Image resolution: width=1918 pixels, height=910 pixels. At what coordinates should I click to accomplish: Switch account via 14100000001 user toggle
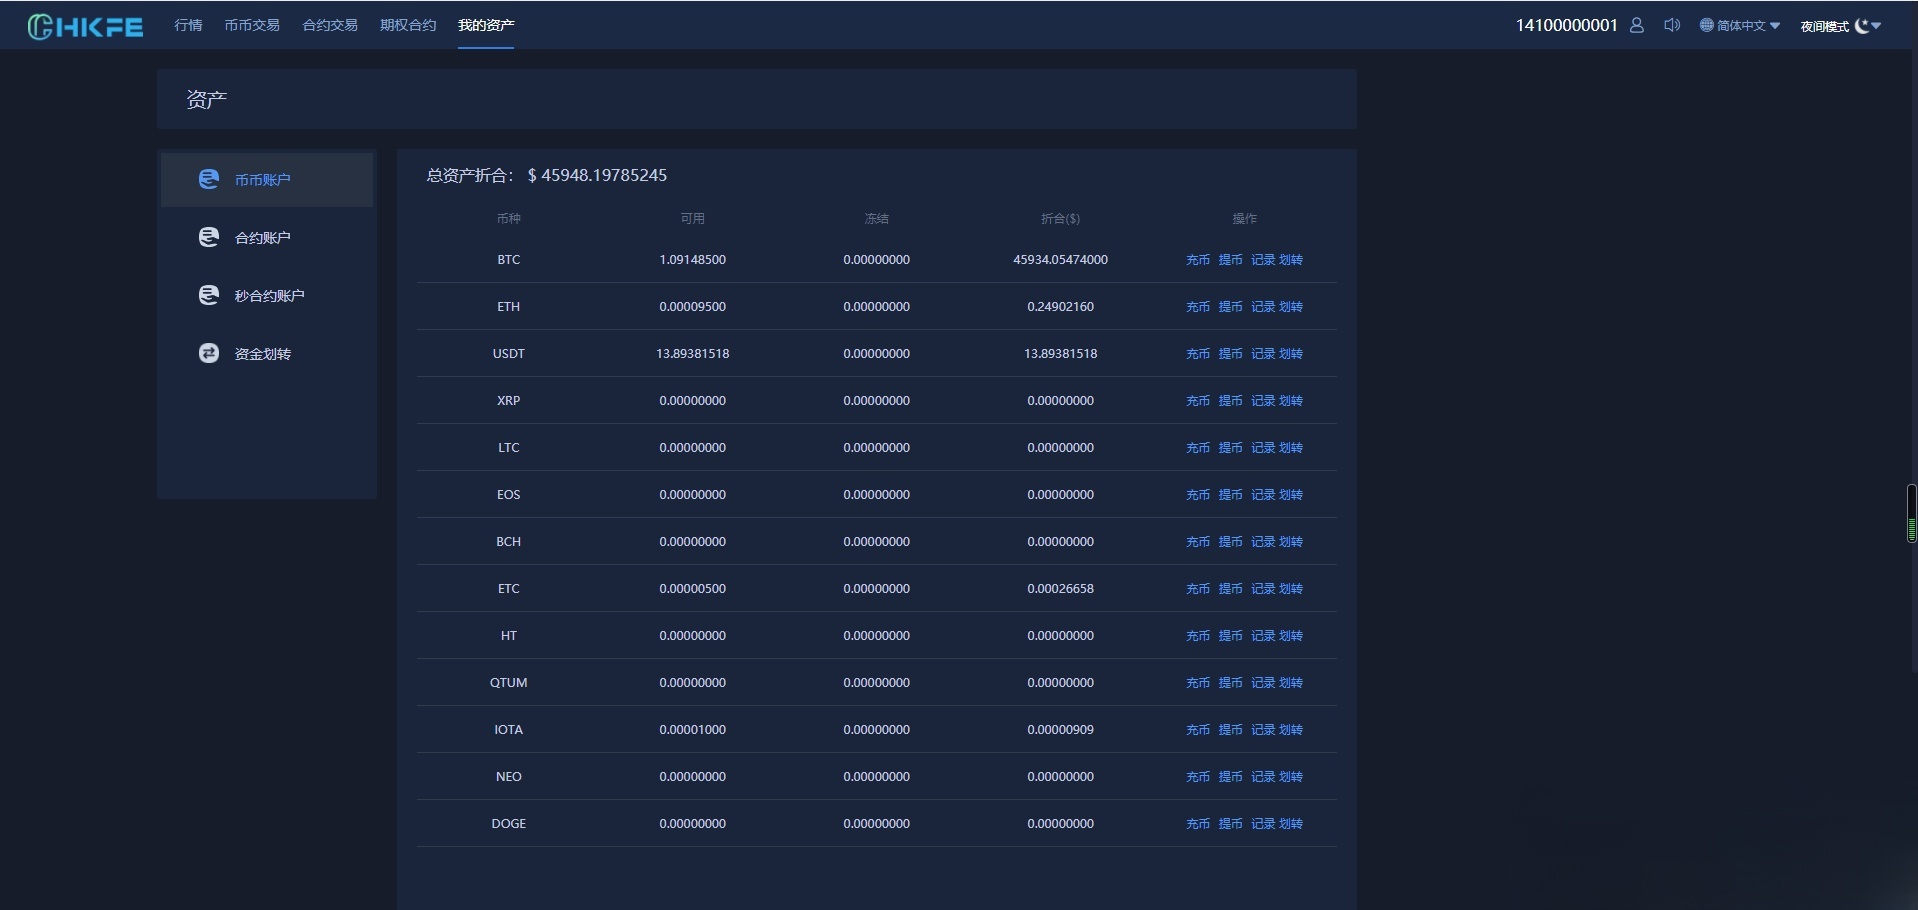coord(1566,25)
